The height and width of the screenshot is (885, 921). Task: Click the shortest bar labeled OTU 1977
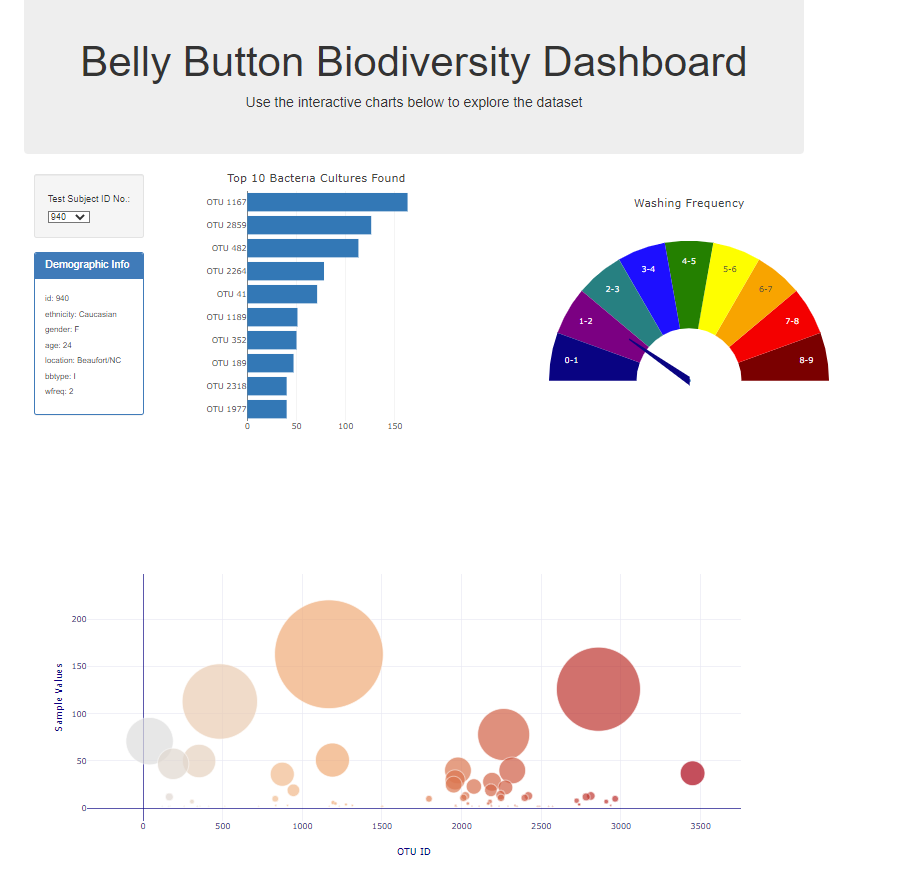click(267, 408)
